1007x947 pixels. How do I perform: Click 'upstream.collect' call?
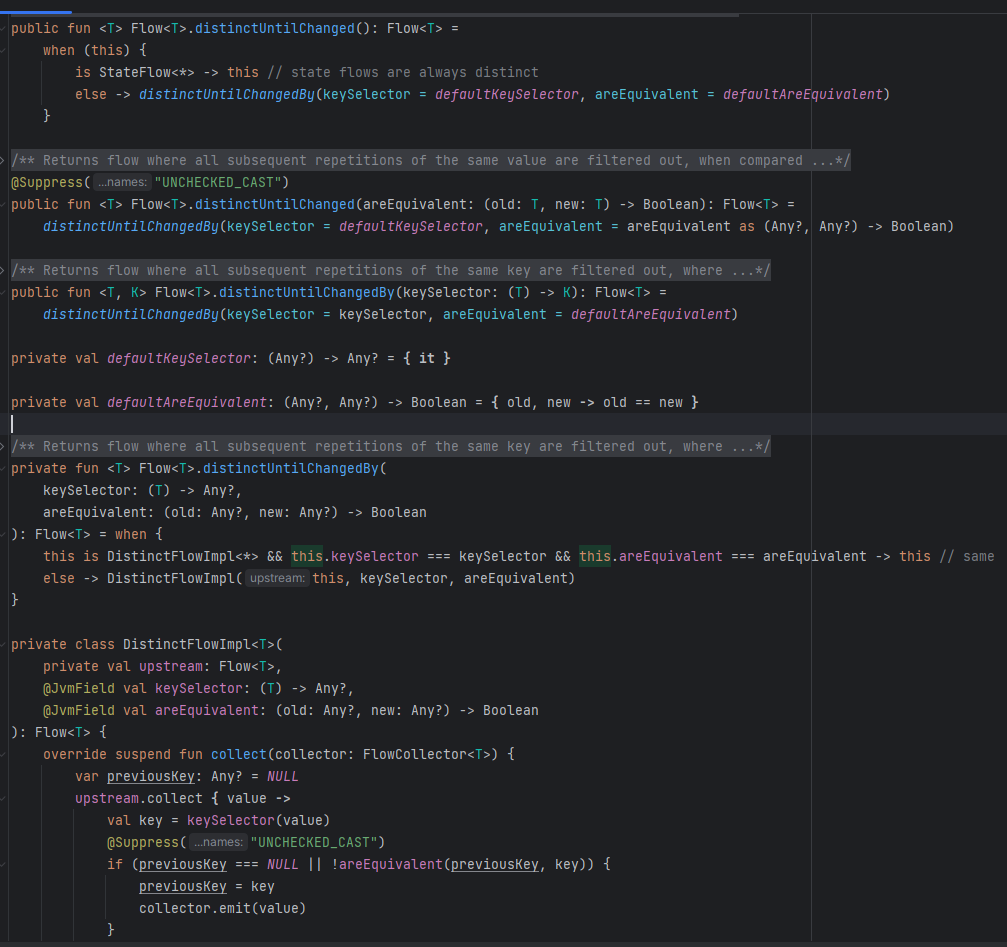(x=139, y=798)
